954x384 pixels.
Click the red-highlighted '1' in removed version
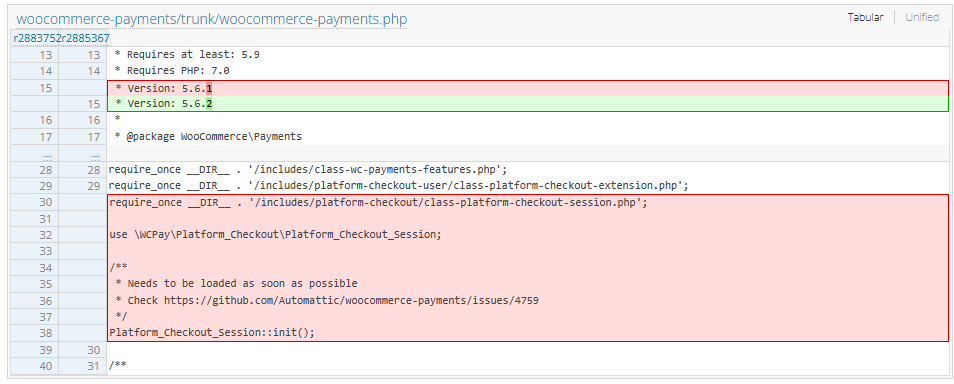click(x=209, y=88)
